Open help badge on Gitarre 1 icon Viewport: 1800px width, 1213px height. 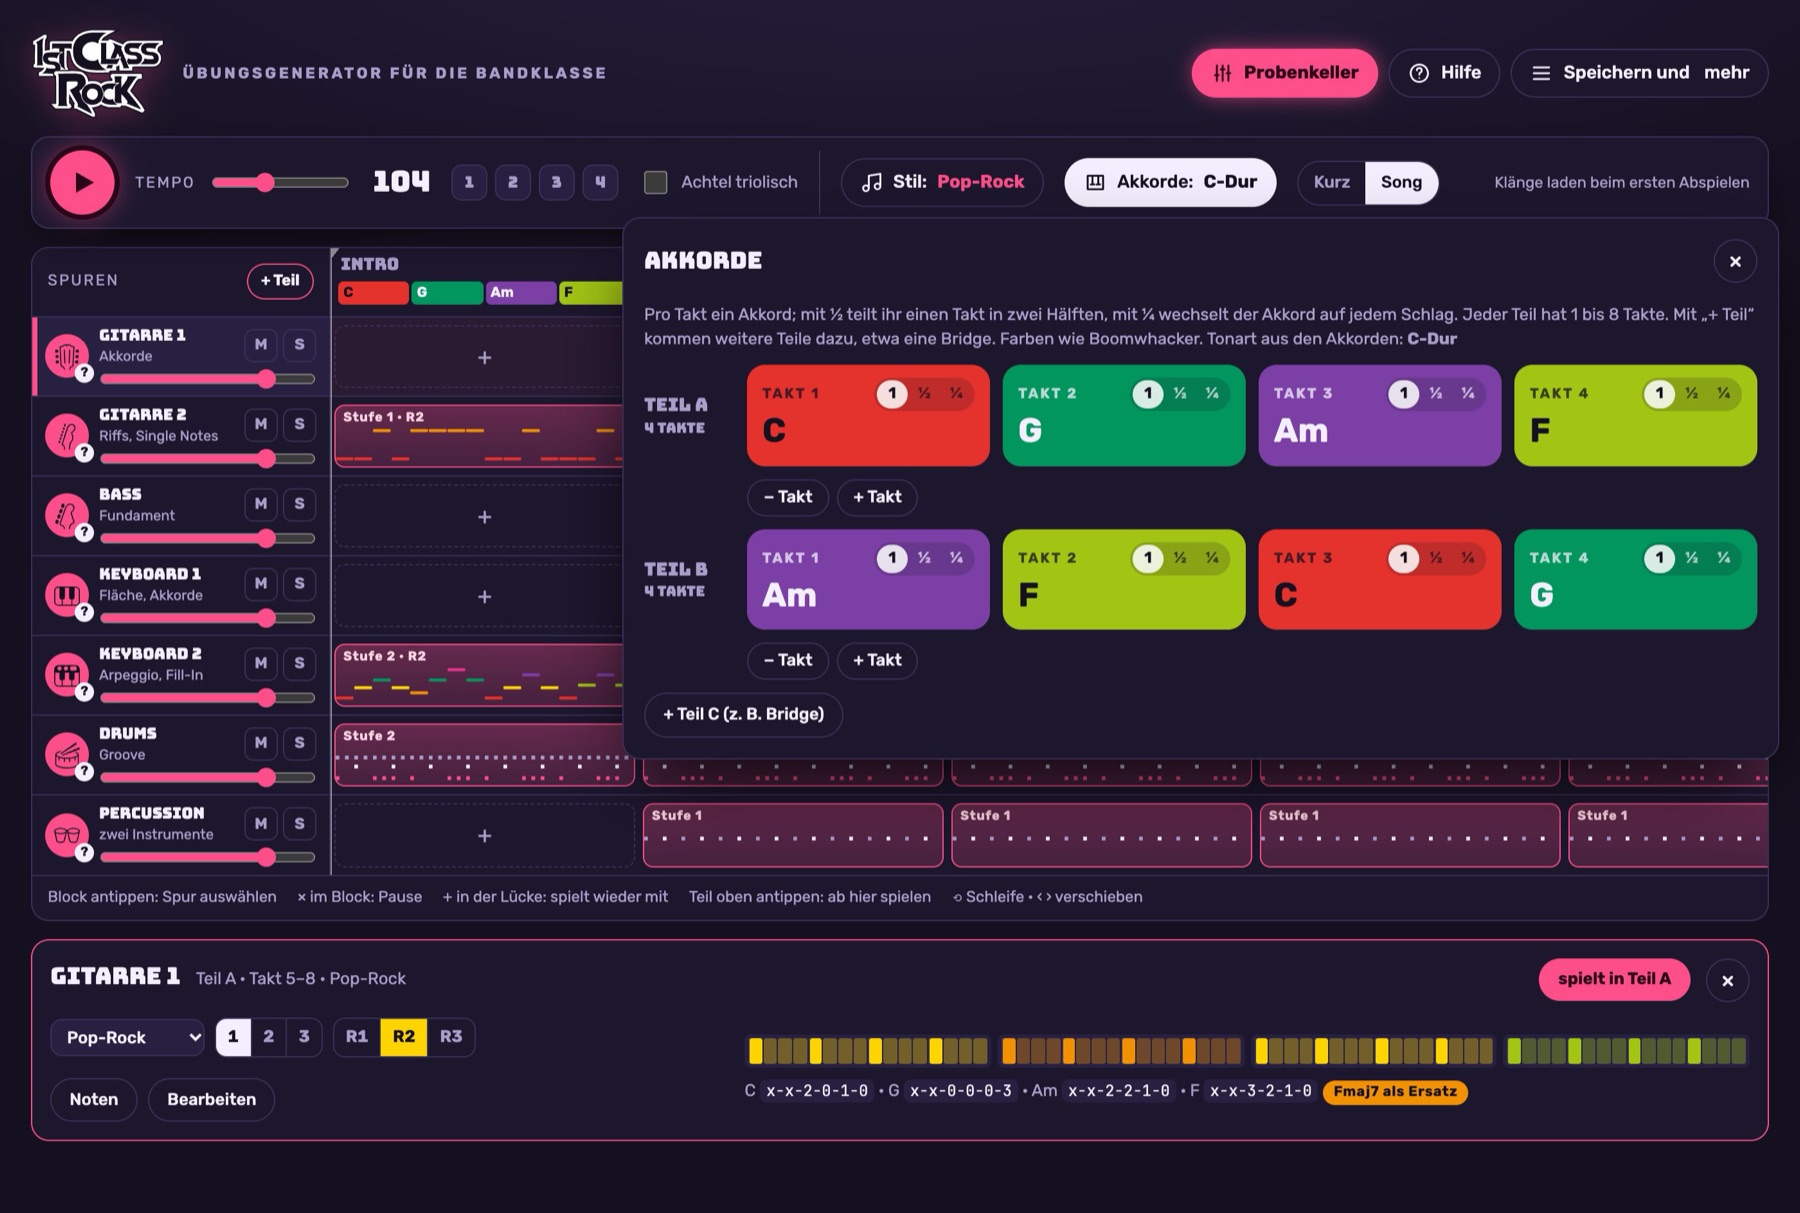coord(85,373)
